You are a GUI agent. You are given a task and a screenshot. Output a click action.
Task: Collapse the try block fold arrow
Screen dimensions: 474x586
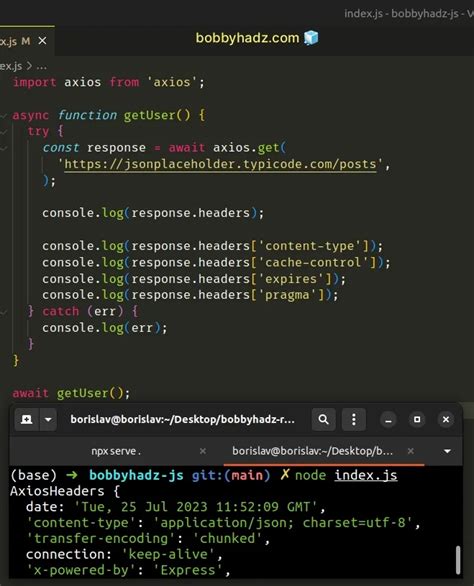pyautogui.click(x=4, y=132)
